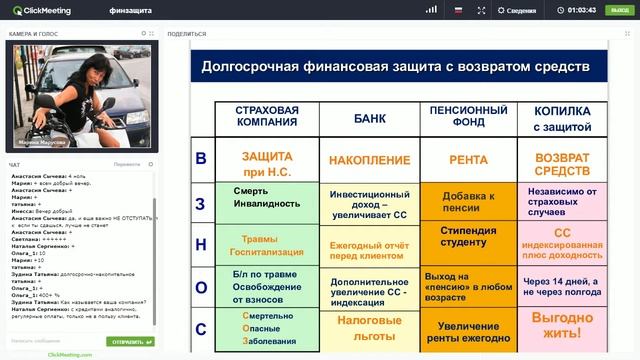Click the РЕНТА cell

click(x=469, y=160)
